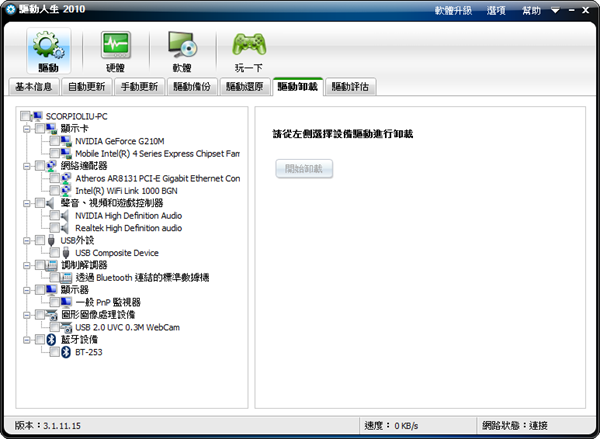Open the 驅動 gear icon section

49,51
